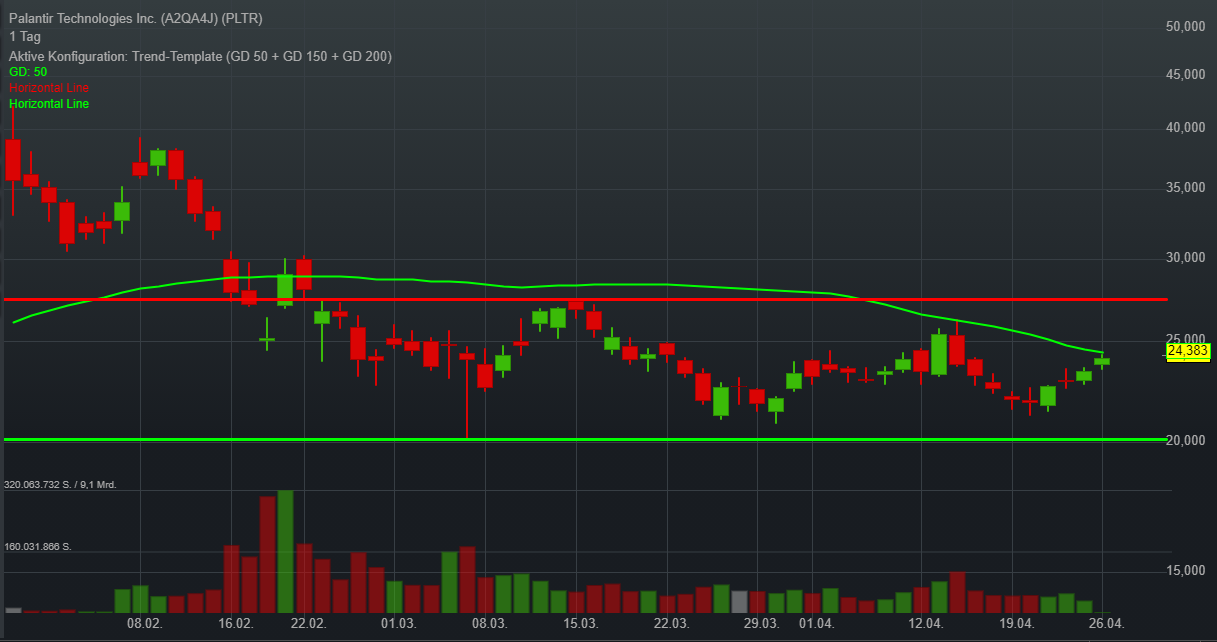Image resolution: width=1217 pixels, height=642 pixels.
Task: Click the 35,000 price axis label
Action: tap(1186, 188)
